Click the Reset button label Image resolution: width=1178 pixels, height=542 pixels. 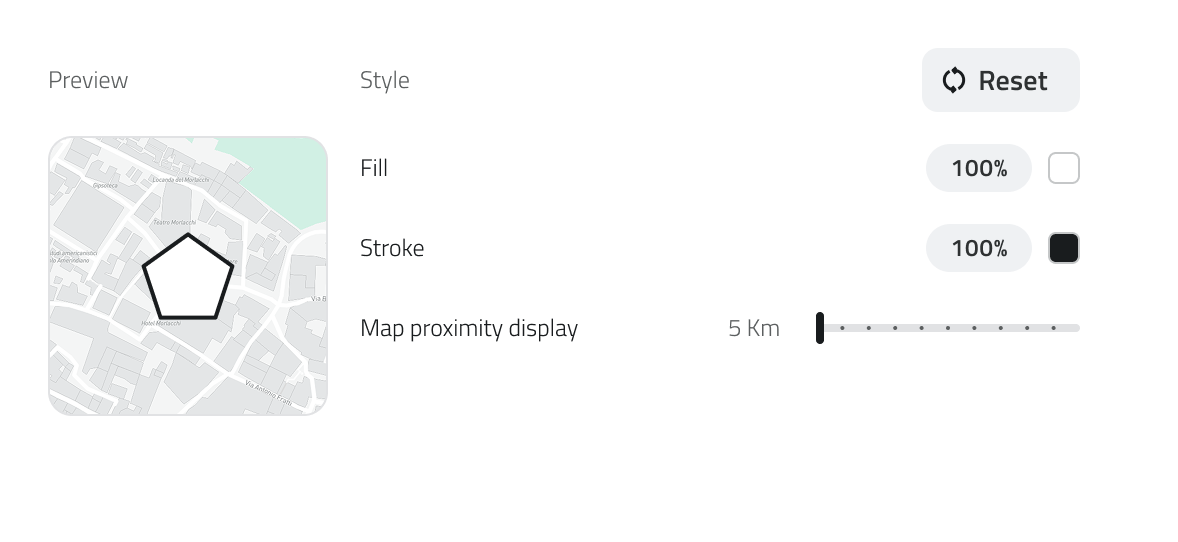1012,81
